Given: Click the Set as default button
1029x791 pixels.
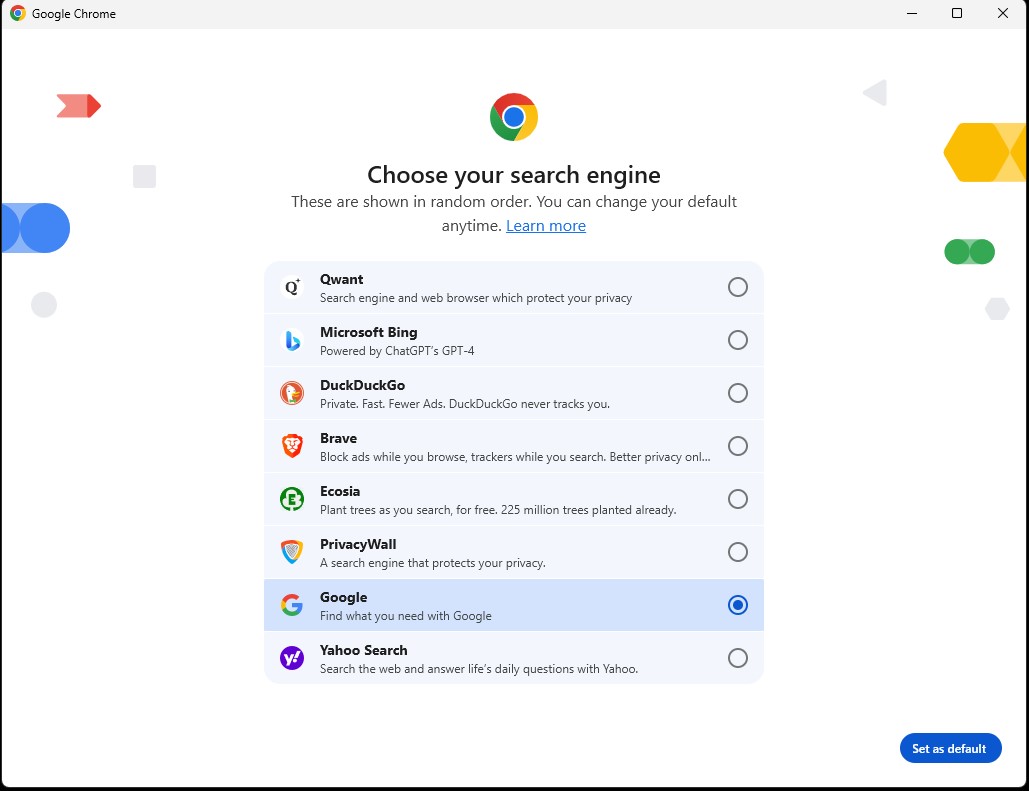Looking at the screenshot, I should [950, 748].
